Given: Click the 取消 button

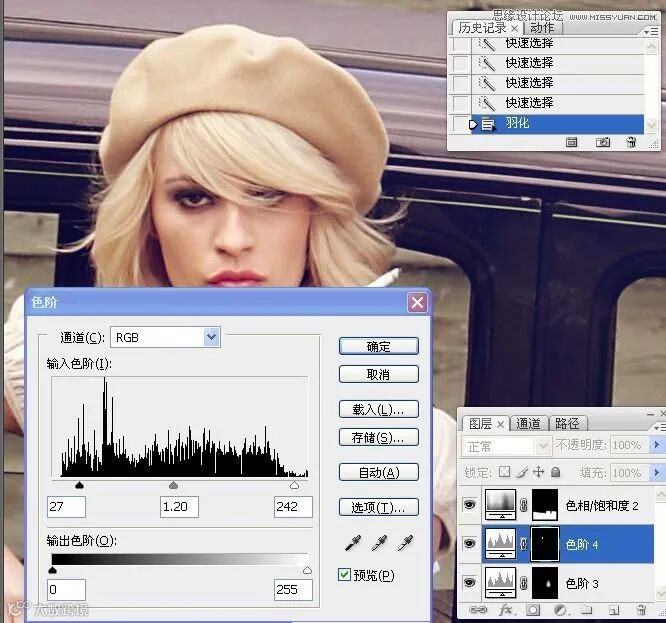Looking at the screenshot, I should click(378, 374).
